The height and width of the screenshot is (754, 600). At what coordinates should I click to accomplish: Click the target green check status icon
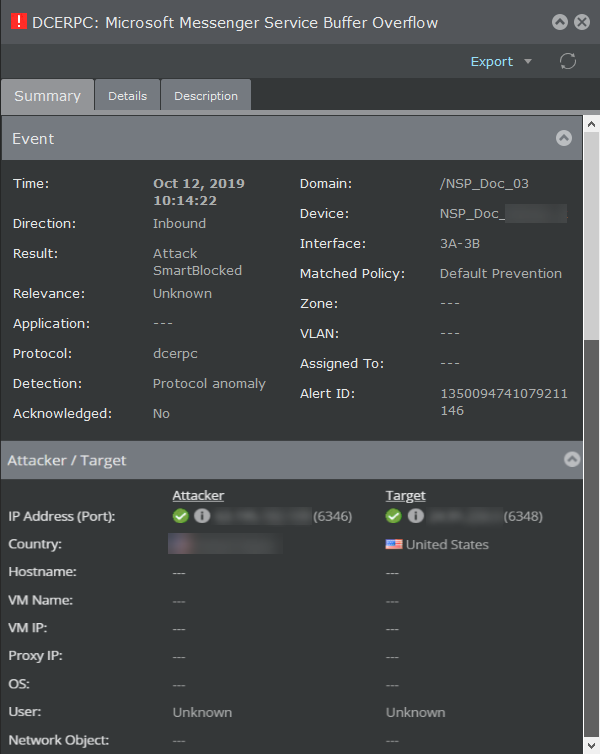click(x=393, y=516)
